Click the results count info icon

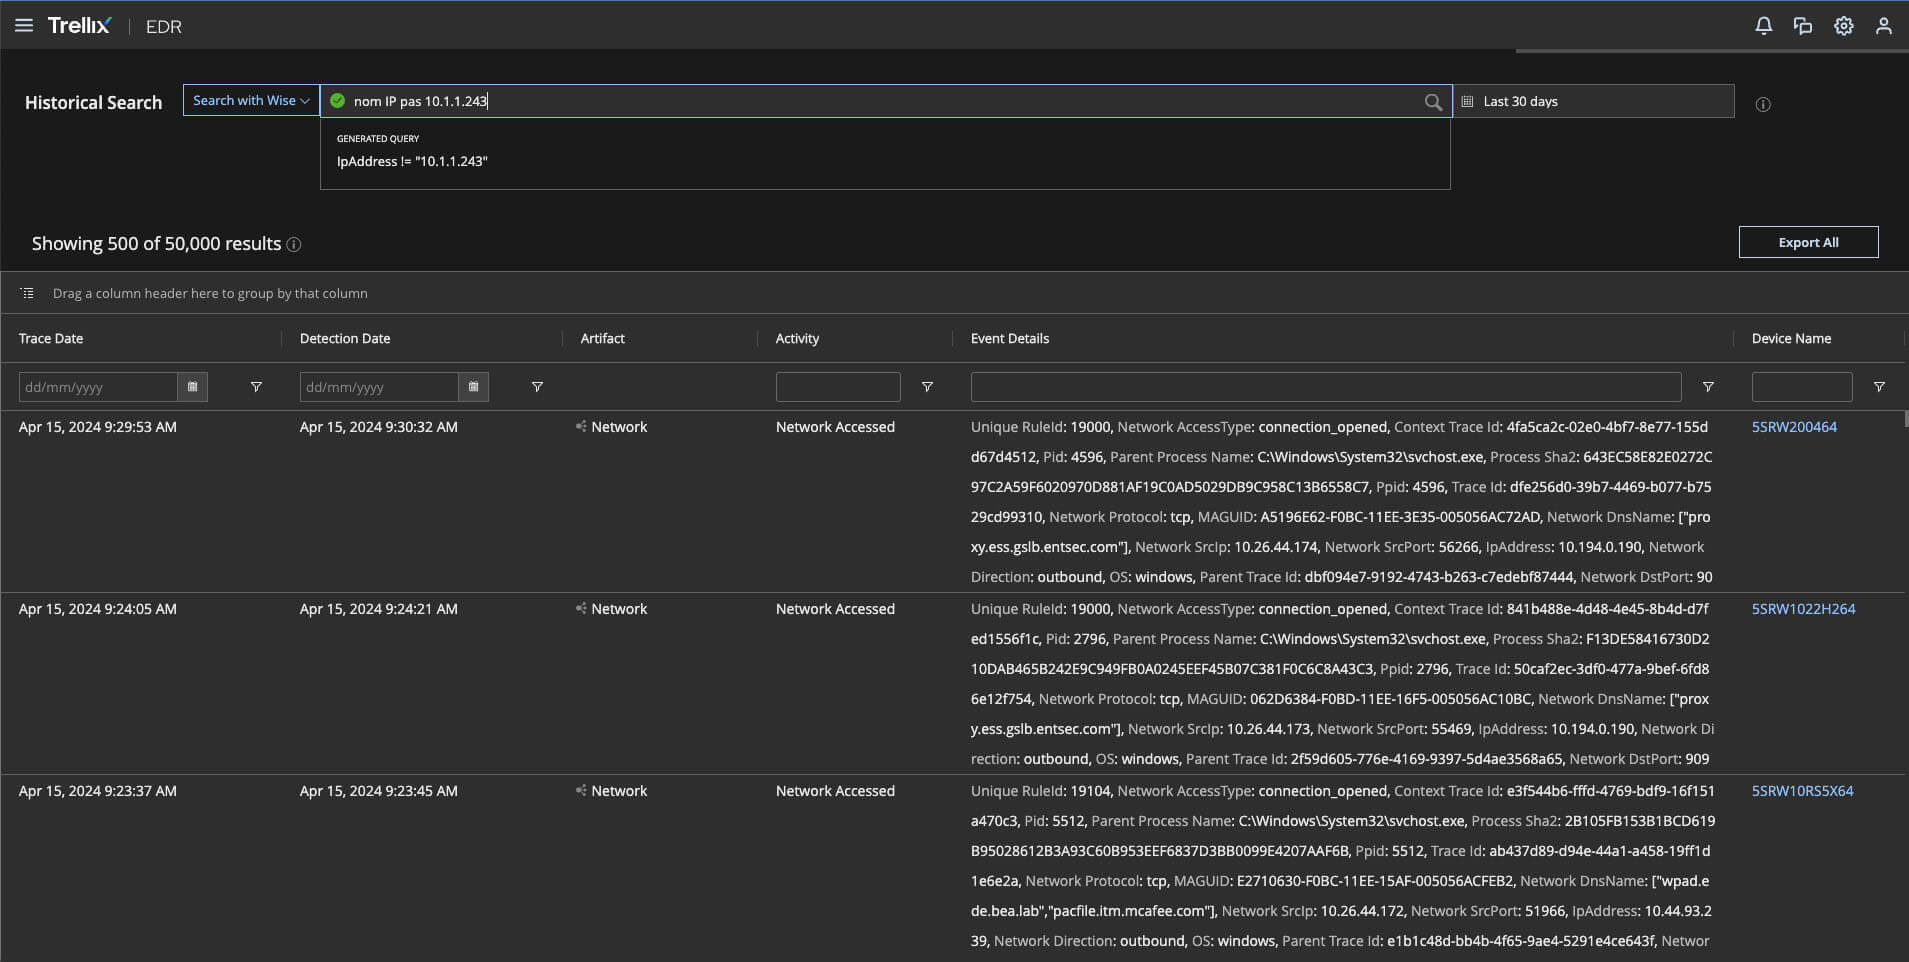(x=294, y=244)
